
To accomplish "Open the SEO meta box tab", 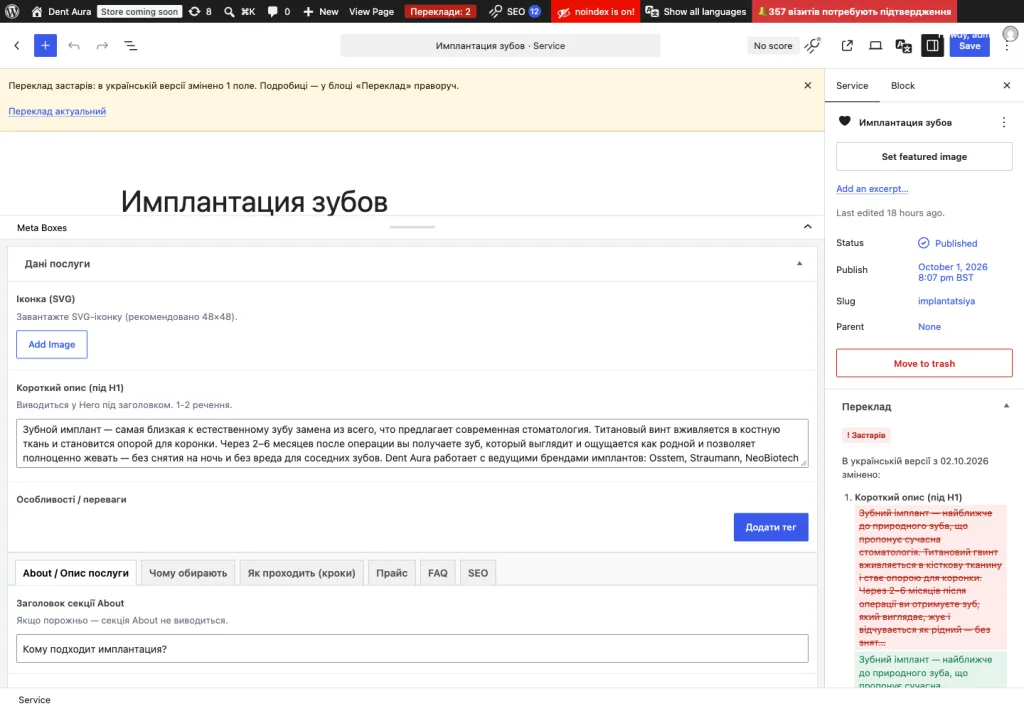I will pos(478,573).
